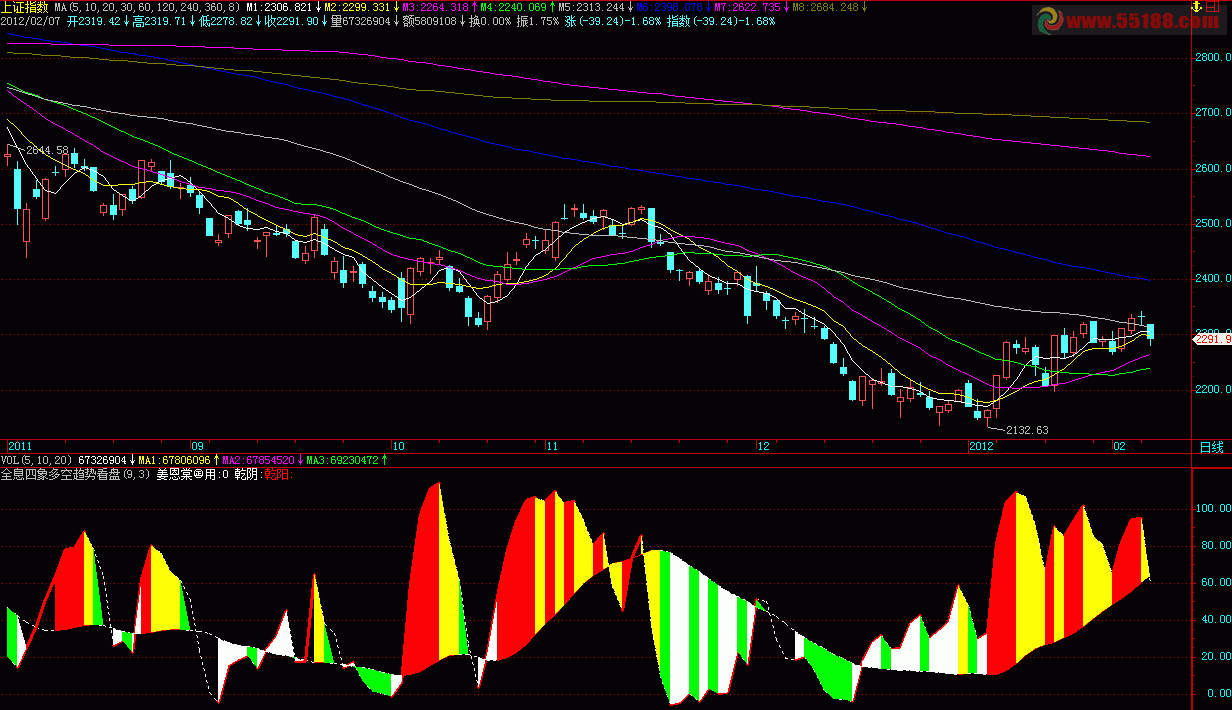The height and width of the screenshot is (710, 1232).
Task: Click the 2291.9 current price tag
Action: [x=1212, y=340]
